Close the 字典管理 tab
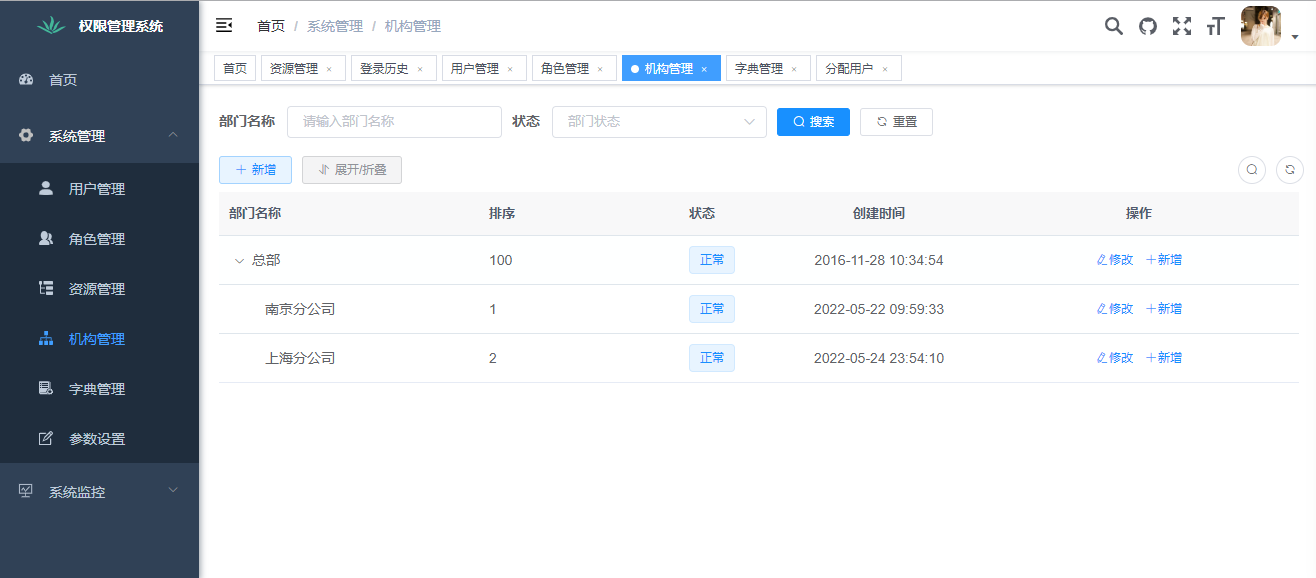The height and width of the screenshot is (578, 1316). [794, 69]
